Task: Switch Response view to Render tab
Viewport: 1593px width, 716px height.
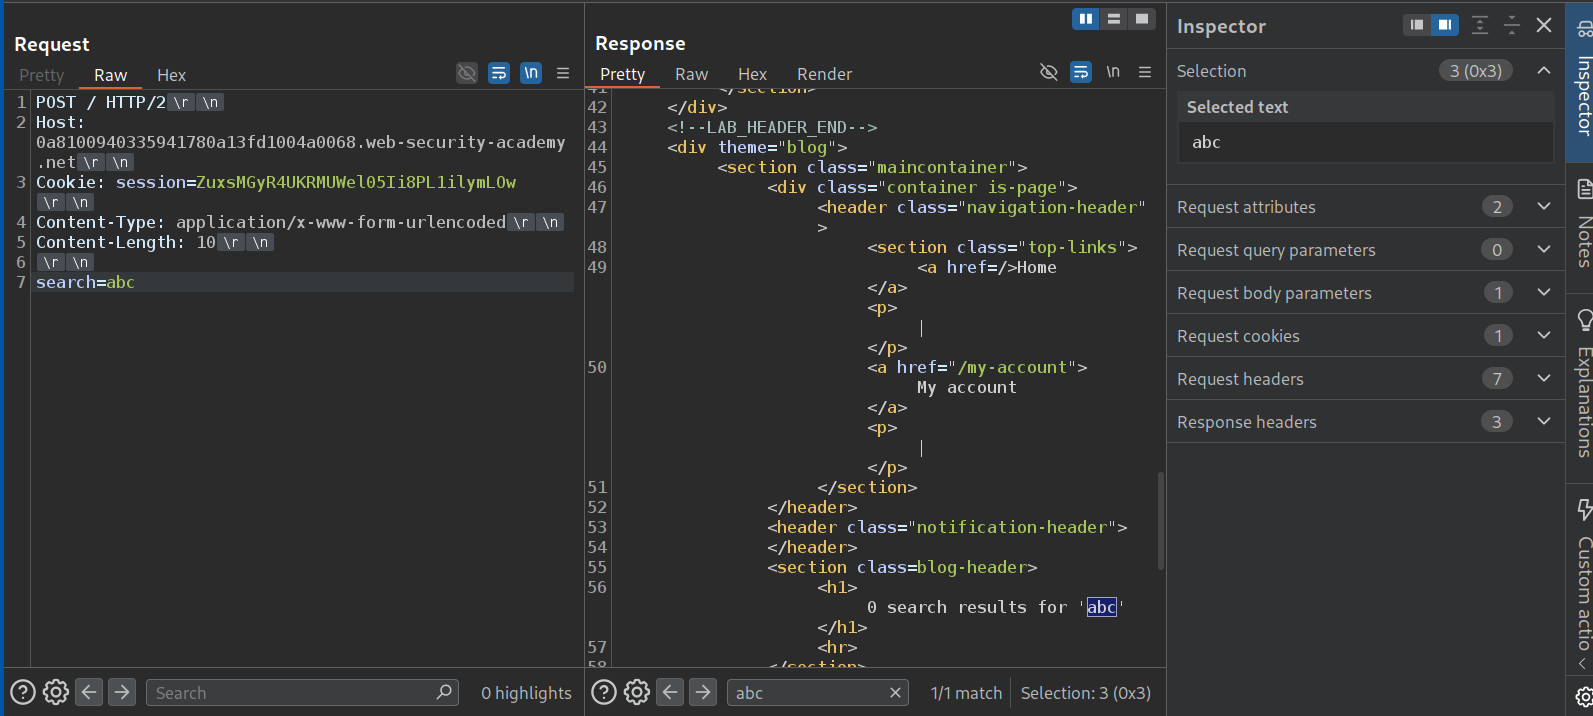Action: point(824,74)
